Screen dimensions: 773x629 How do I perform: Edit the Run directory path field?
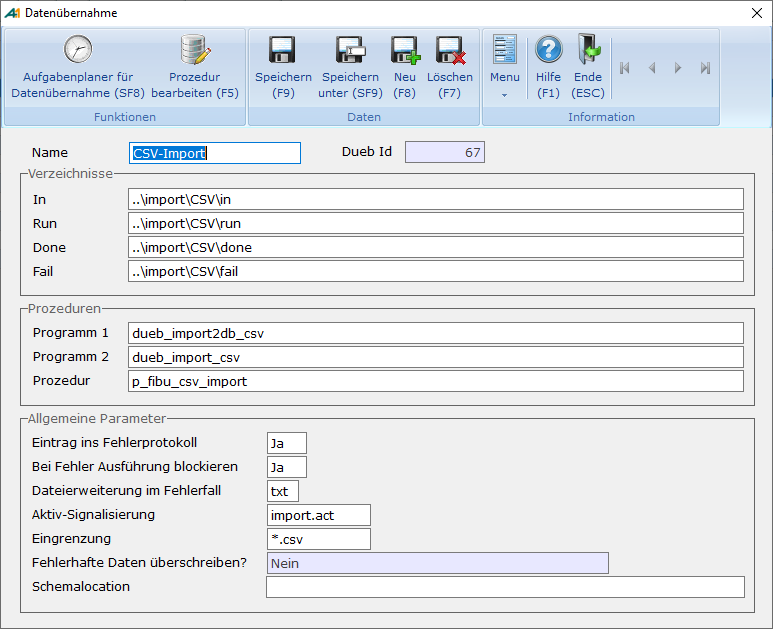[x=436, y=223]
